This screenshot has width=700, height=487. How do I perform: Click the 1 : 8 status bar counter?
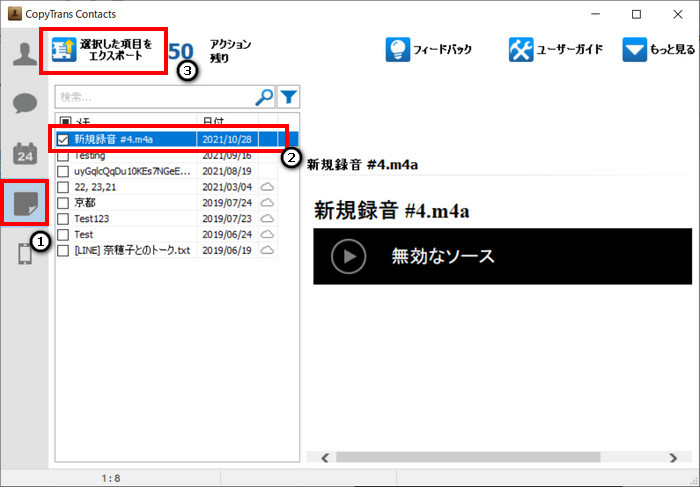[x=111, y=479]
